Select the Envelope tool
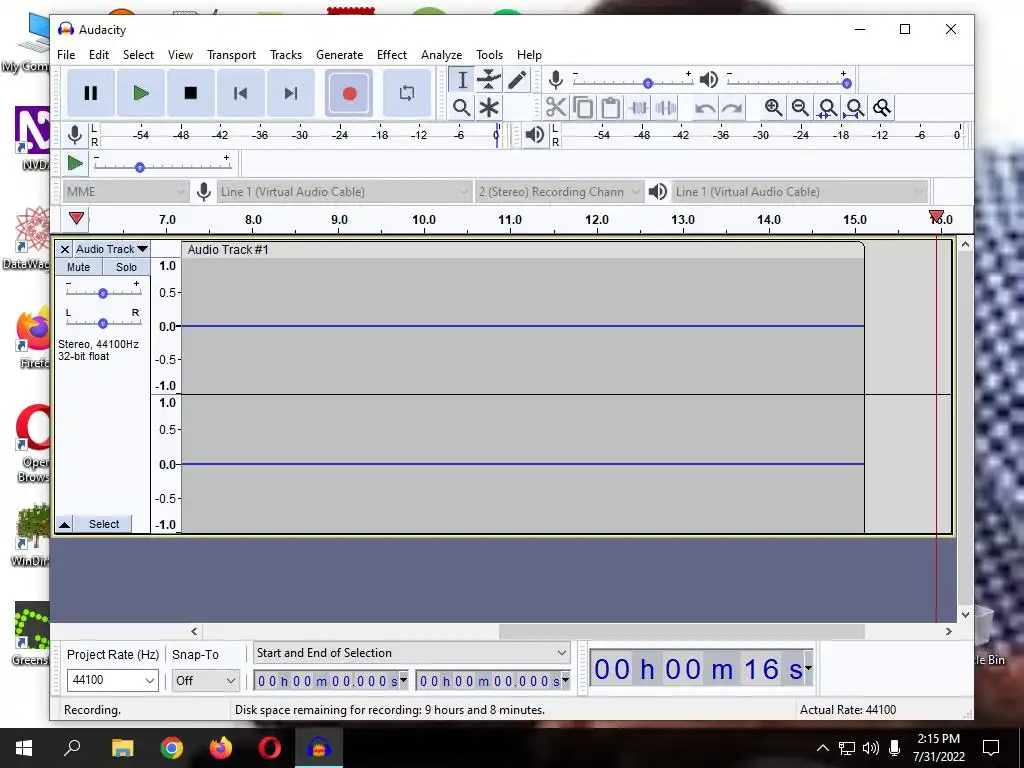This screenshot has width=1024, height=768. tap(488, 80)
